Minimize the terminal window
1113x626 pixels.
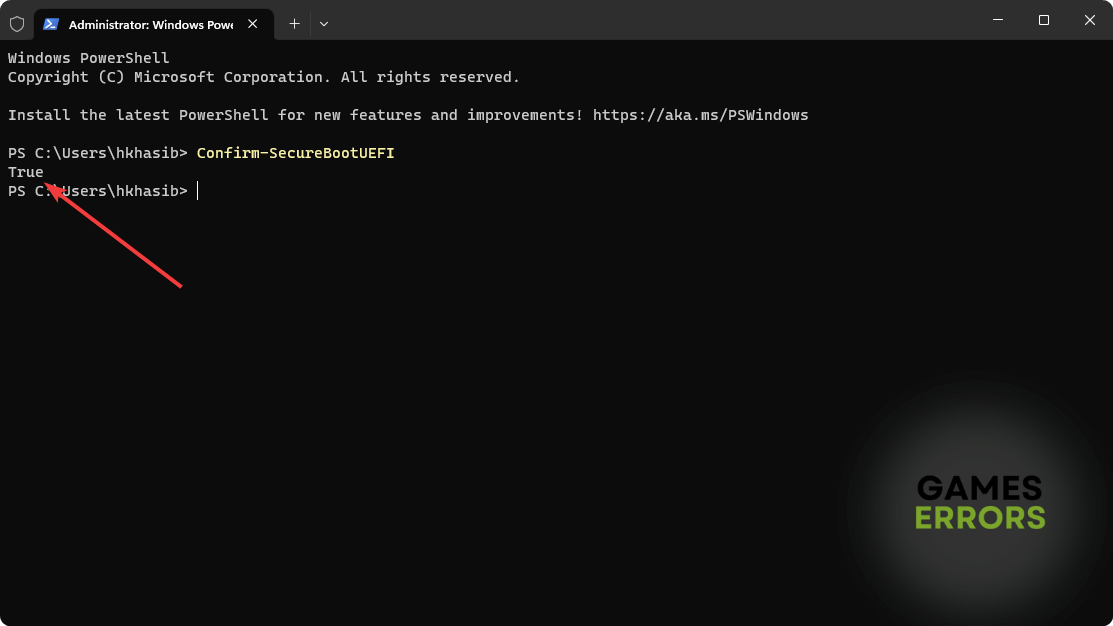(x=998, y=20)
